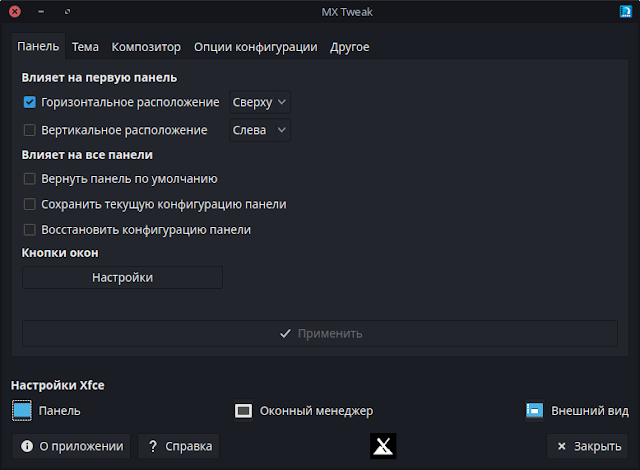Switch to the Тема tab
640x470 pixels.
tap(85, 47)
